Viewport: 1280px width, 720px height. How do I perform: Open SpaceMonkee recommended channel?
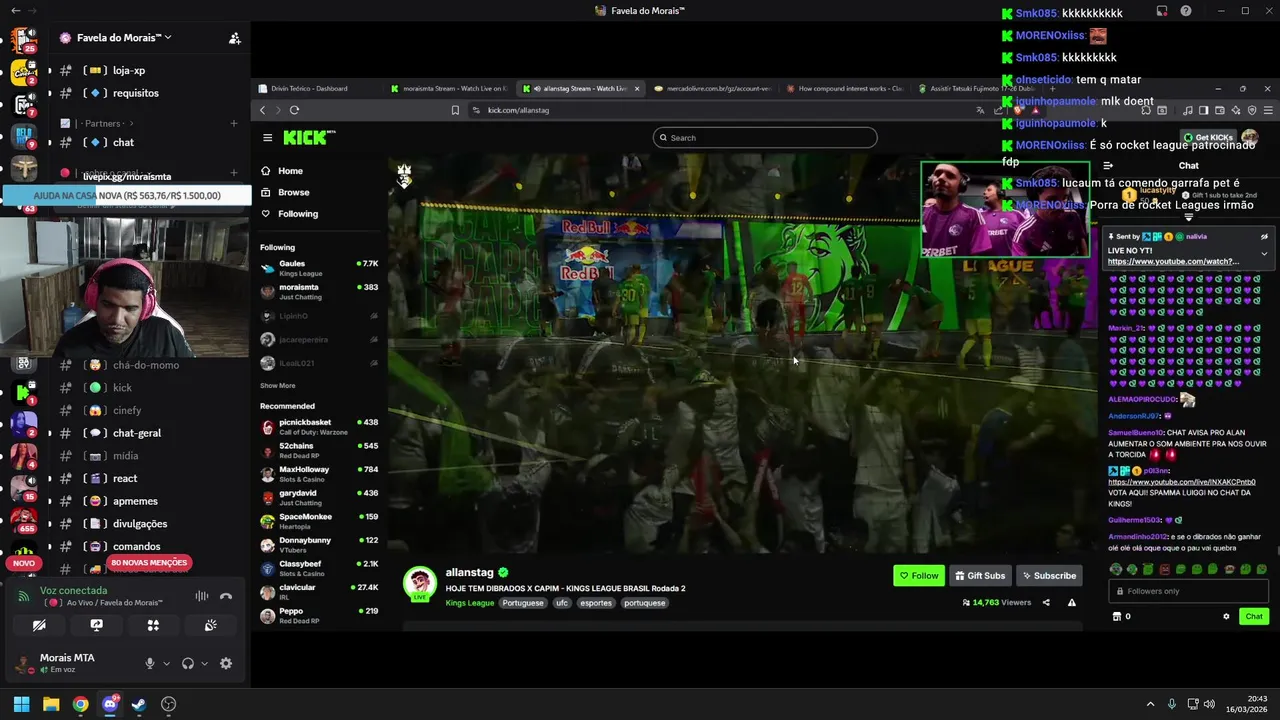pos(320,521)
